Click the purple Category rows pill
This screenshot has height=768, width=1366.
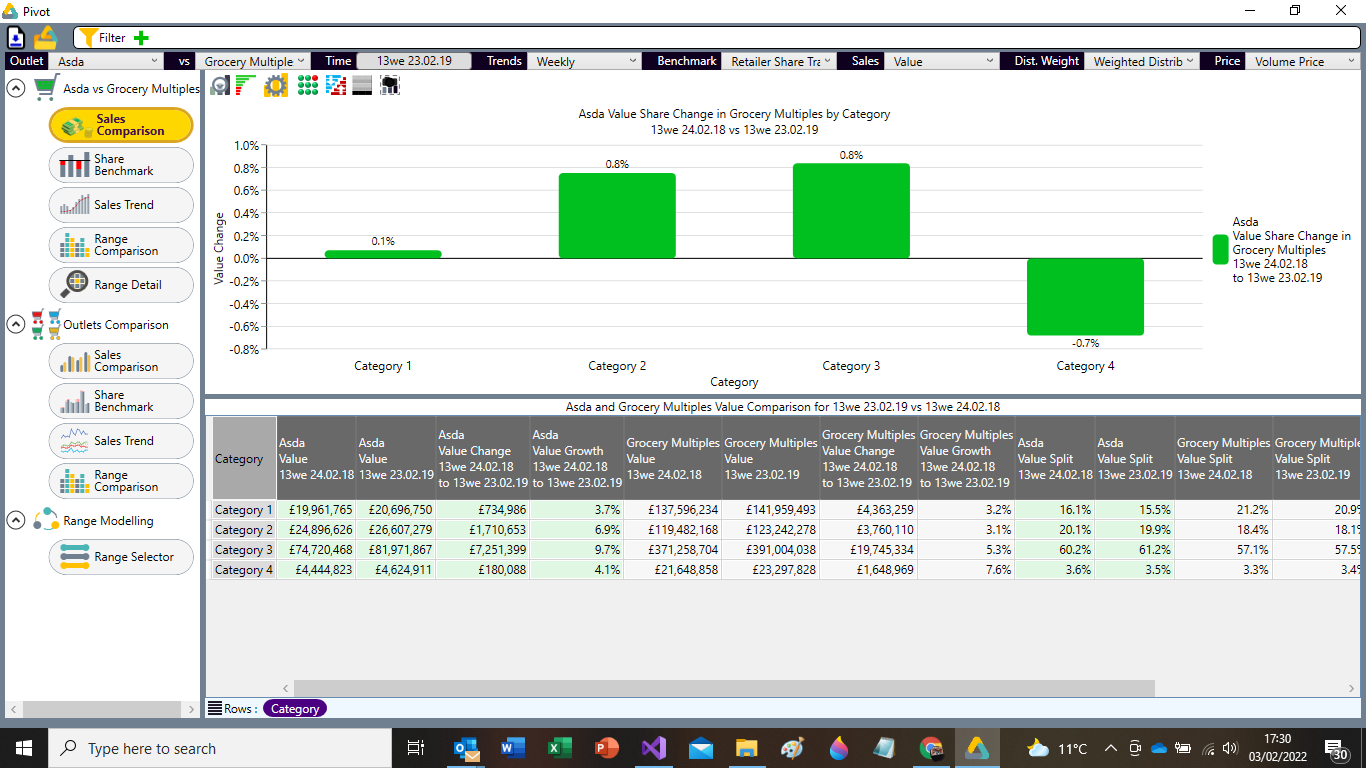click(x=295, y=708)
